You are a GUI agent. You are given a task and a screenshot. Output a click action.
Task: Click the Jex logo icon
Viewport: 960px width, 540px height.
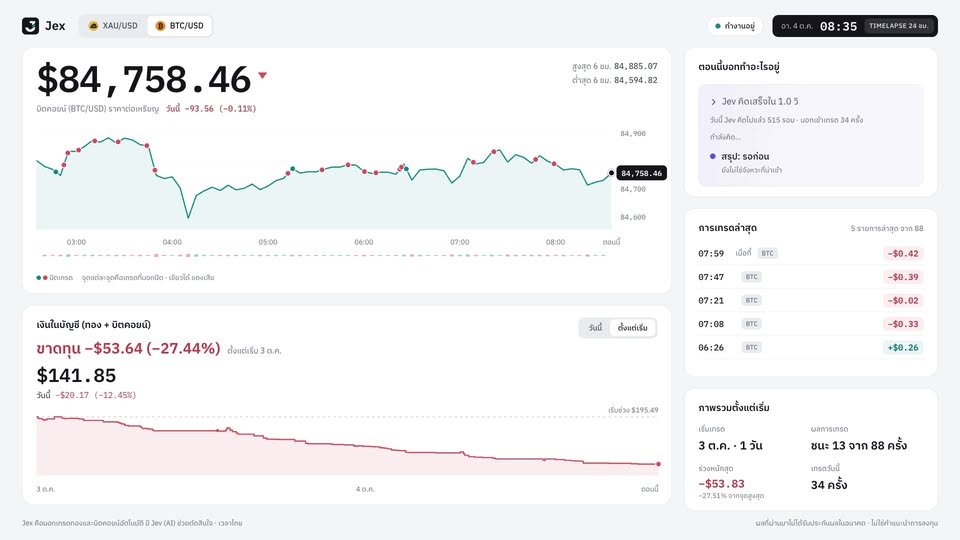point(31,26)
